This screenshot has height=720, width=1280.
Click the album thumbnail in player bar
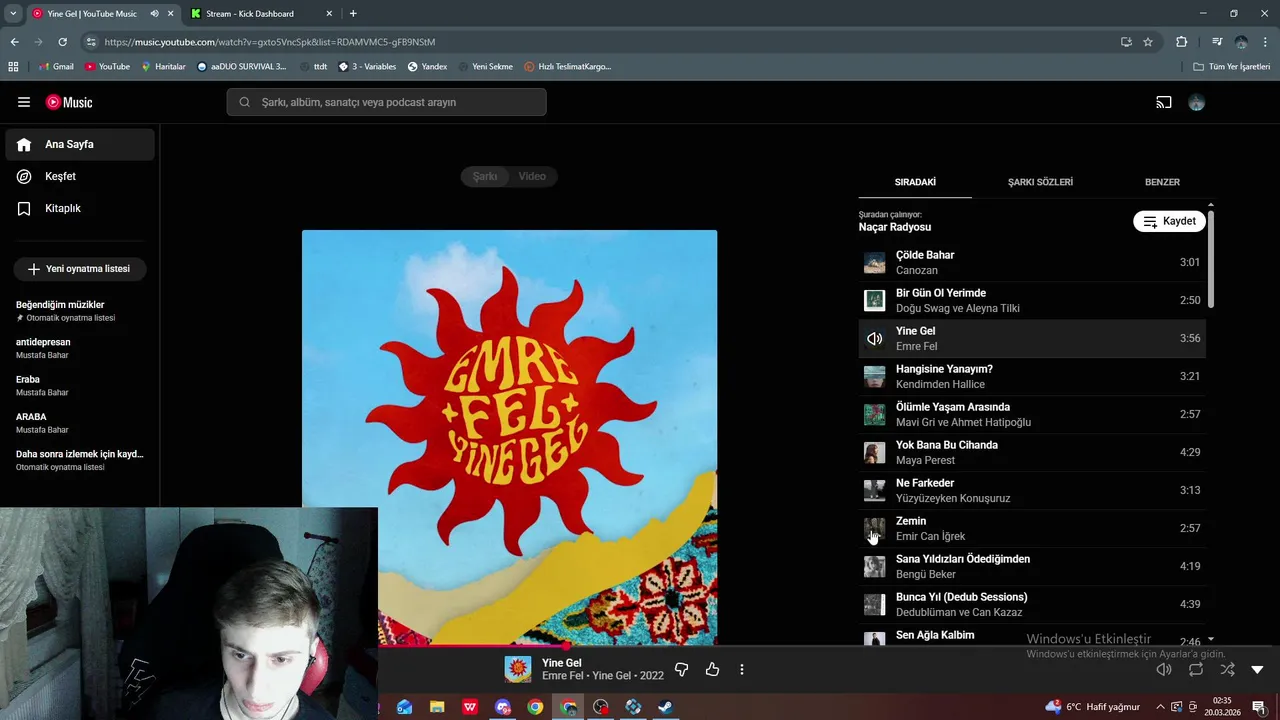(517, 669)
